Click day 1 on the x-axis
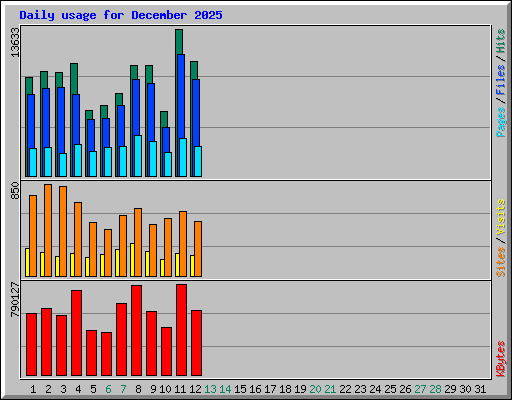 [x=33, y=389]
